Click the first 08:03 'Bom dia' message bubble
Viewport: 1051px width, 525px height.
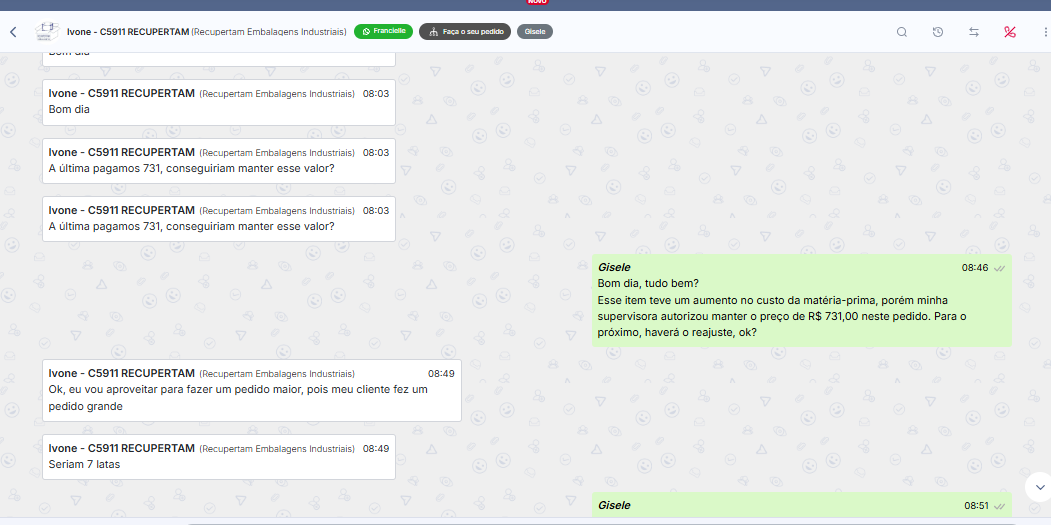tap(218, 102)
